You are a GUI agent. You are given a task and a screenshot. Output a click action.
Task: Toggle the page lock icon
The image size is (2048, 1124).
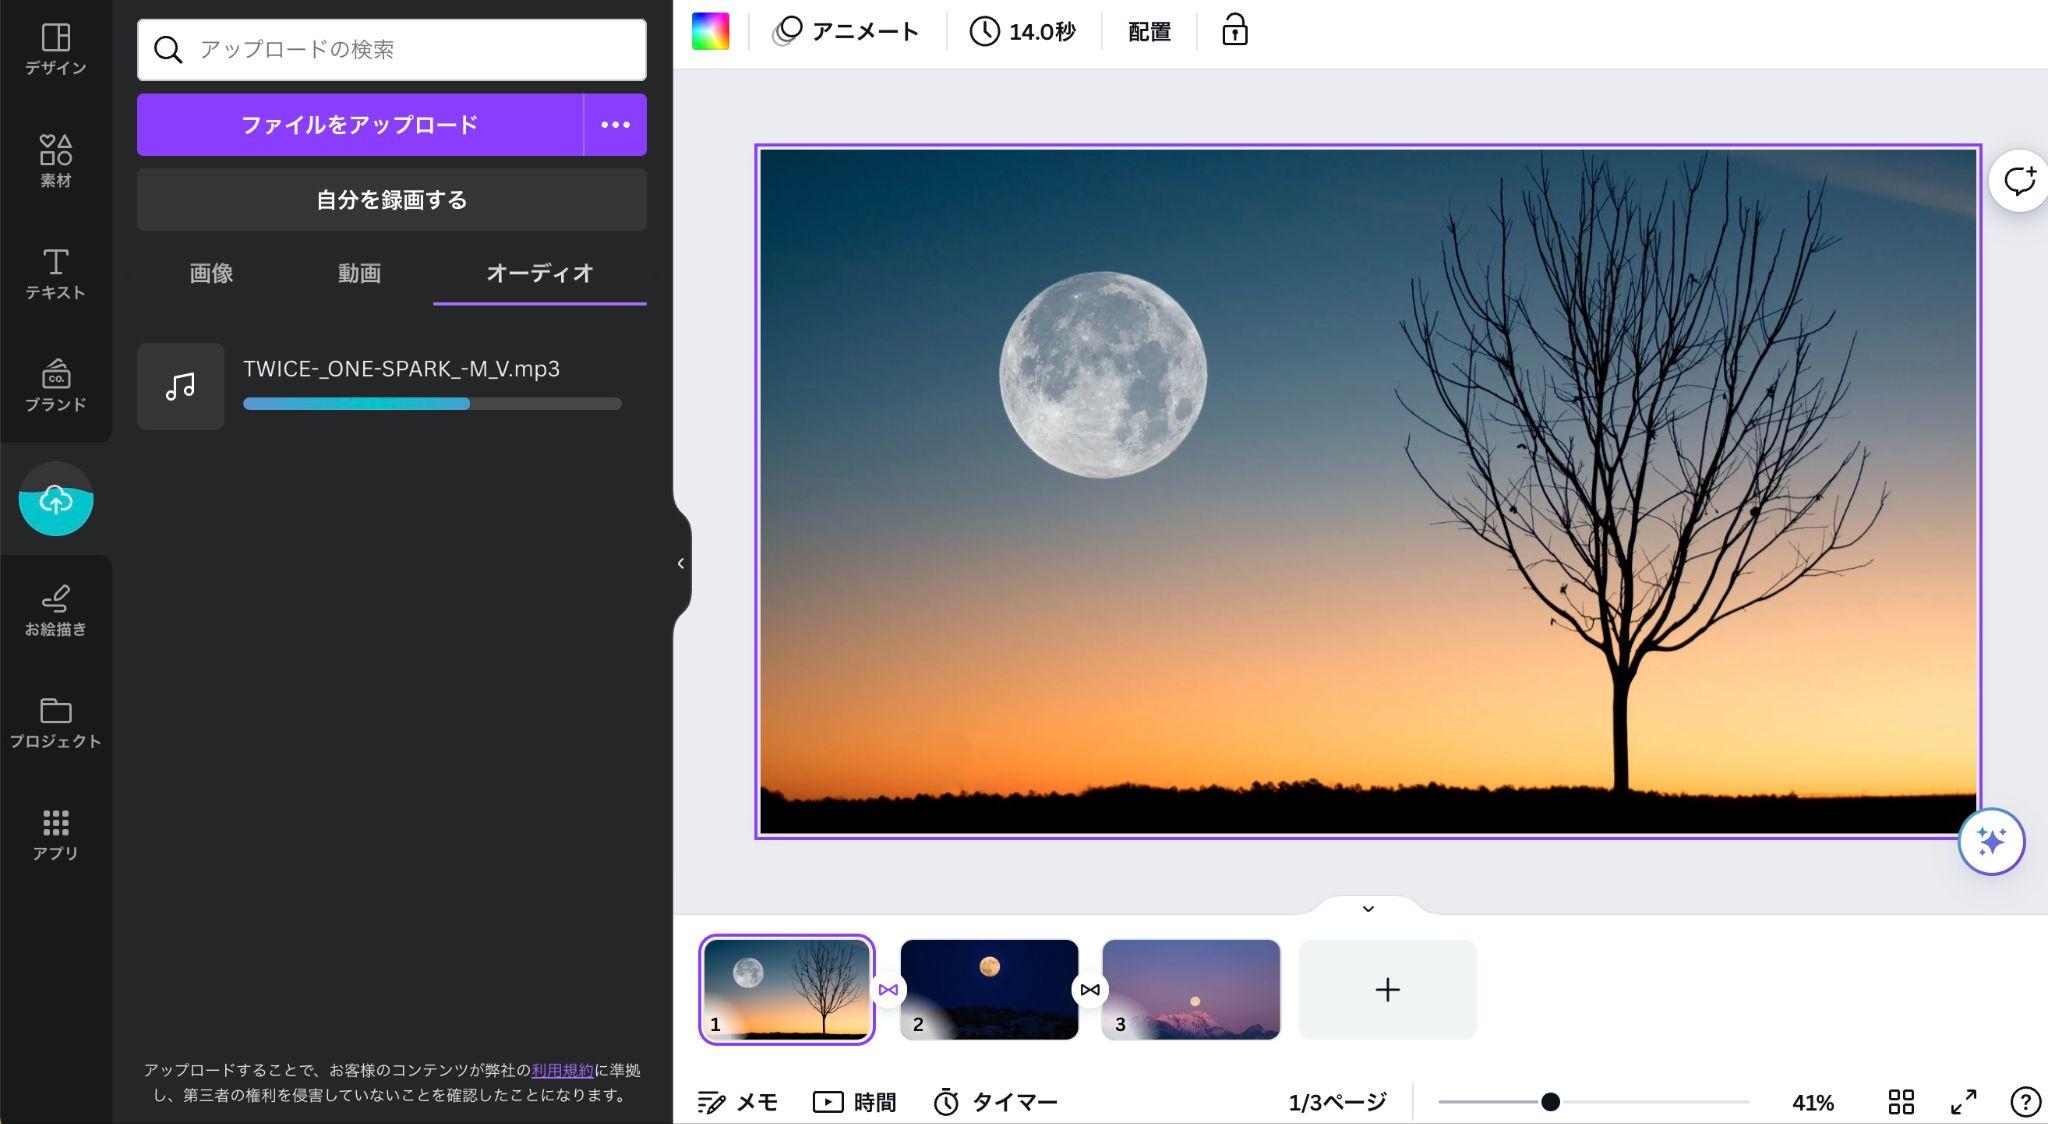click(x=1235, y=31)
